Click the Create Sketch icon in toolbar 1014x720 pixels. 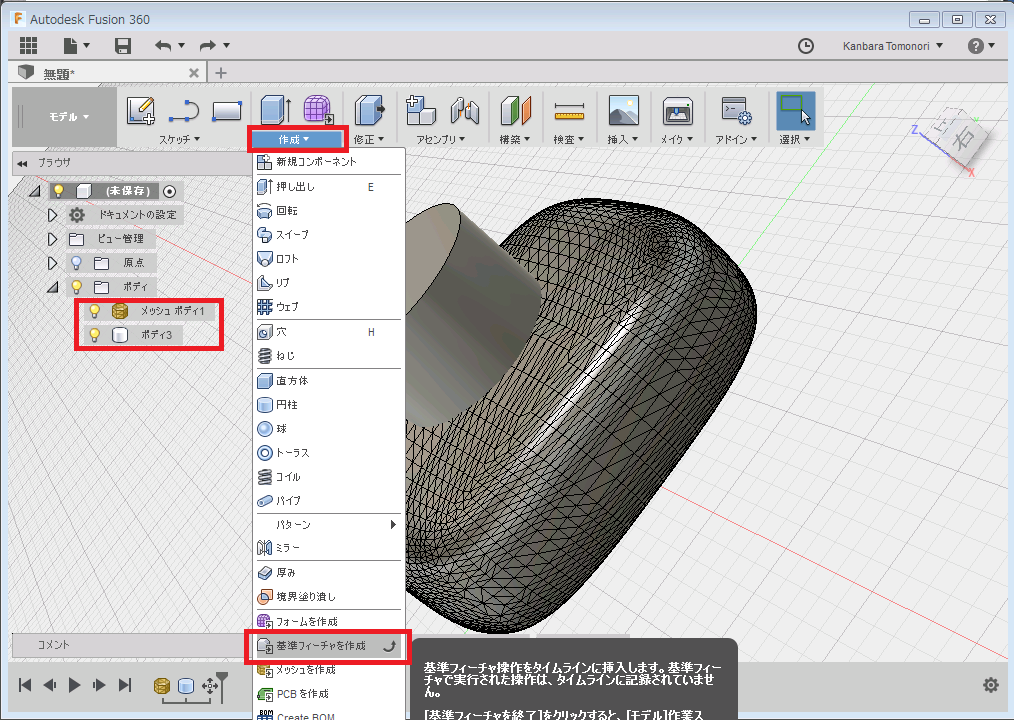pos(141,110)
